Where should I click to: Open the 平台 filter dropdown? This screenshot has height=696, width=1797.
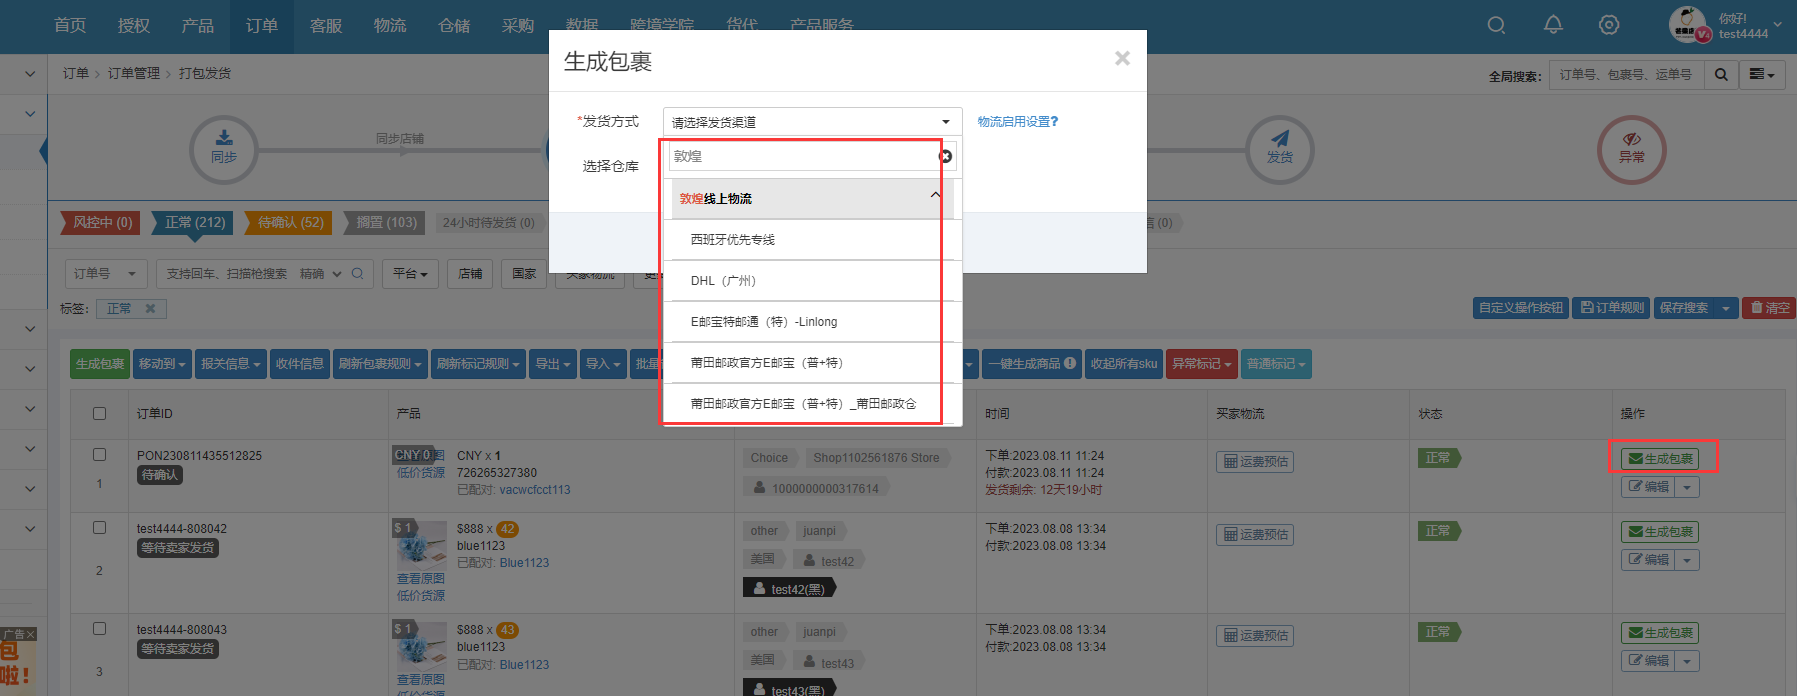tap(410, 274)
